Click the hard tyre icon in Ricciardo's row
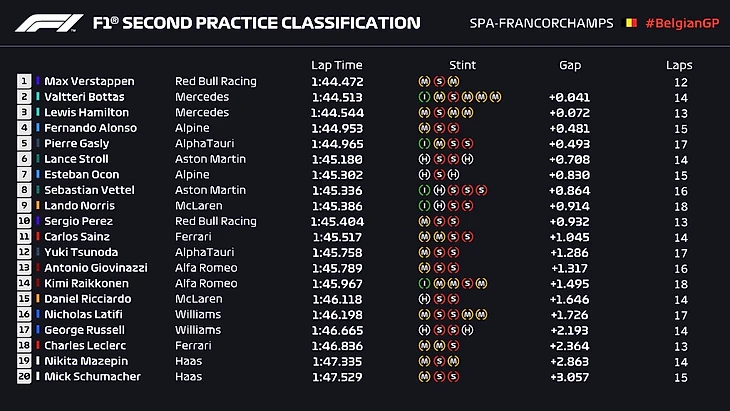Image resolution: width=730 pixels, height=411 pixels. [424, 299]
